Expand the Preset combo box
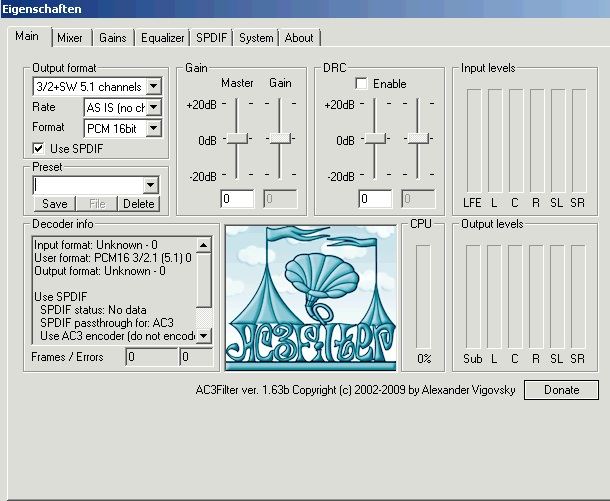The width and height of the screenshot is (610, 501). click(151, 185)
